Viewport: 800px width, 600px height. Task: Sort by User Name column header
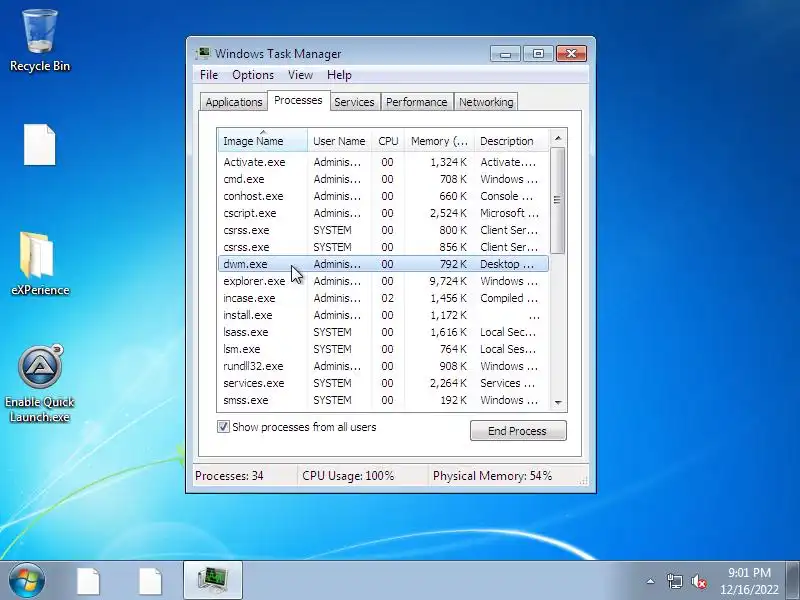[339, 141]
